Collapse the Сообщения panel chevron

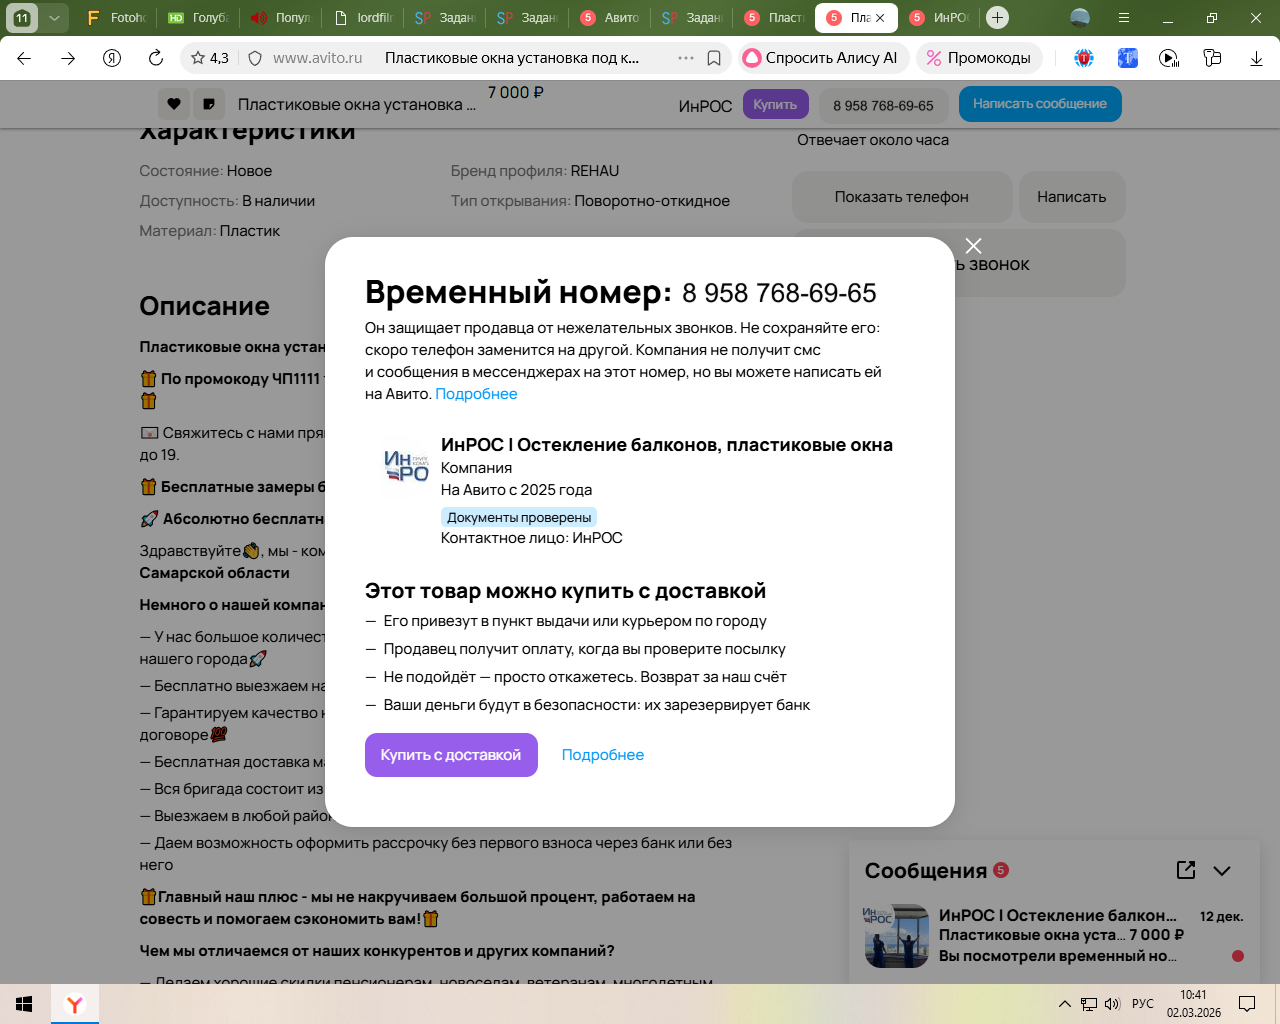click(1222, 870)
